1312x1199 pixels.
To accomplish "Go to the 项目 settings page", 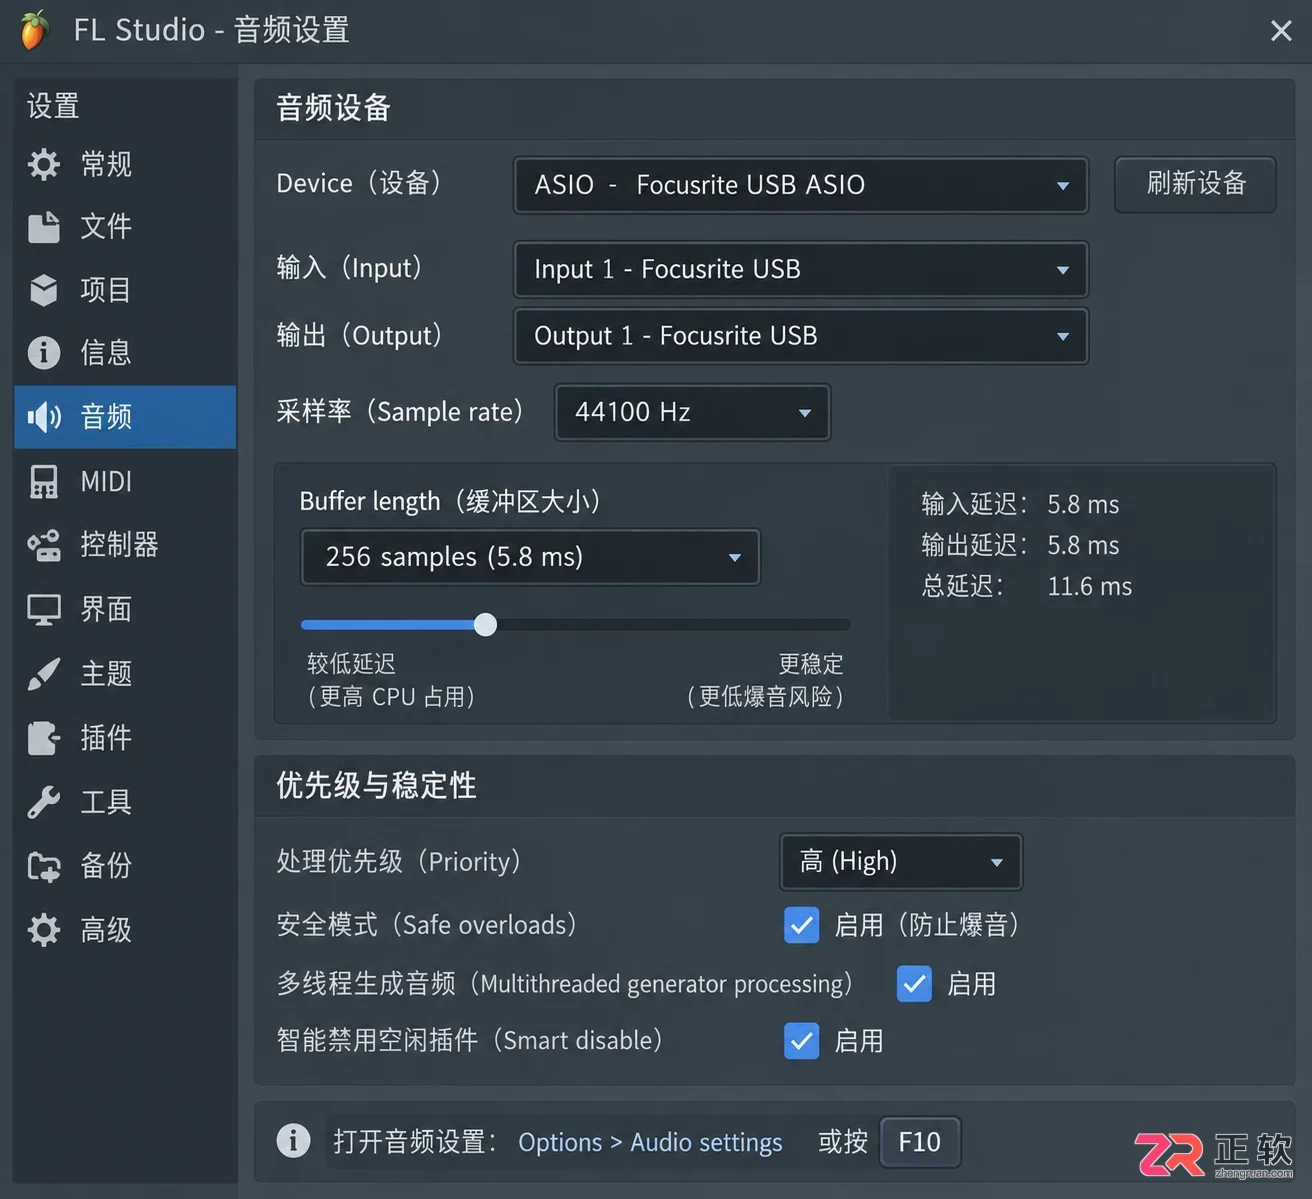I will tap(125, 290).
